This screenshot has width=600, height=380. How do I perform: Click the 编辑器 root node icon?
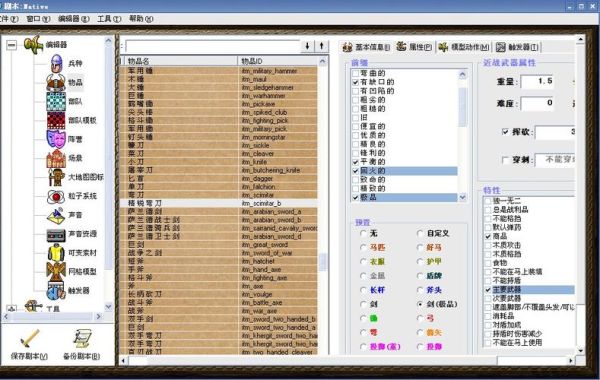pos(33,44)
